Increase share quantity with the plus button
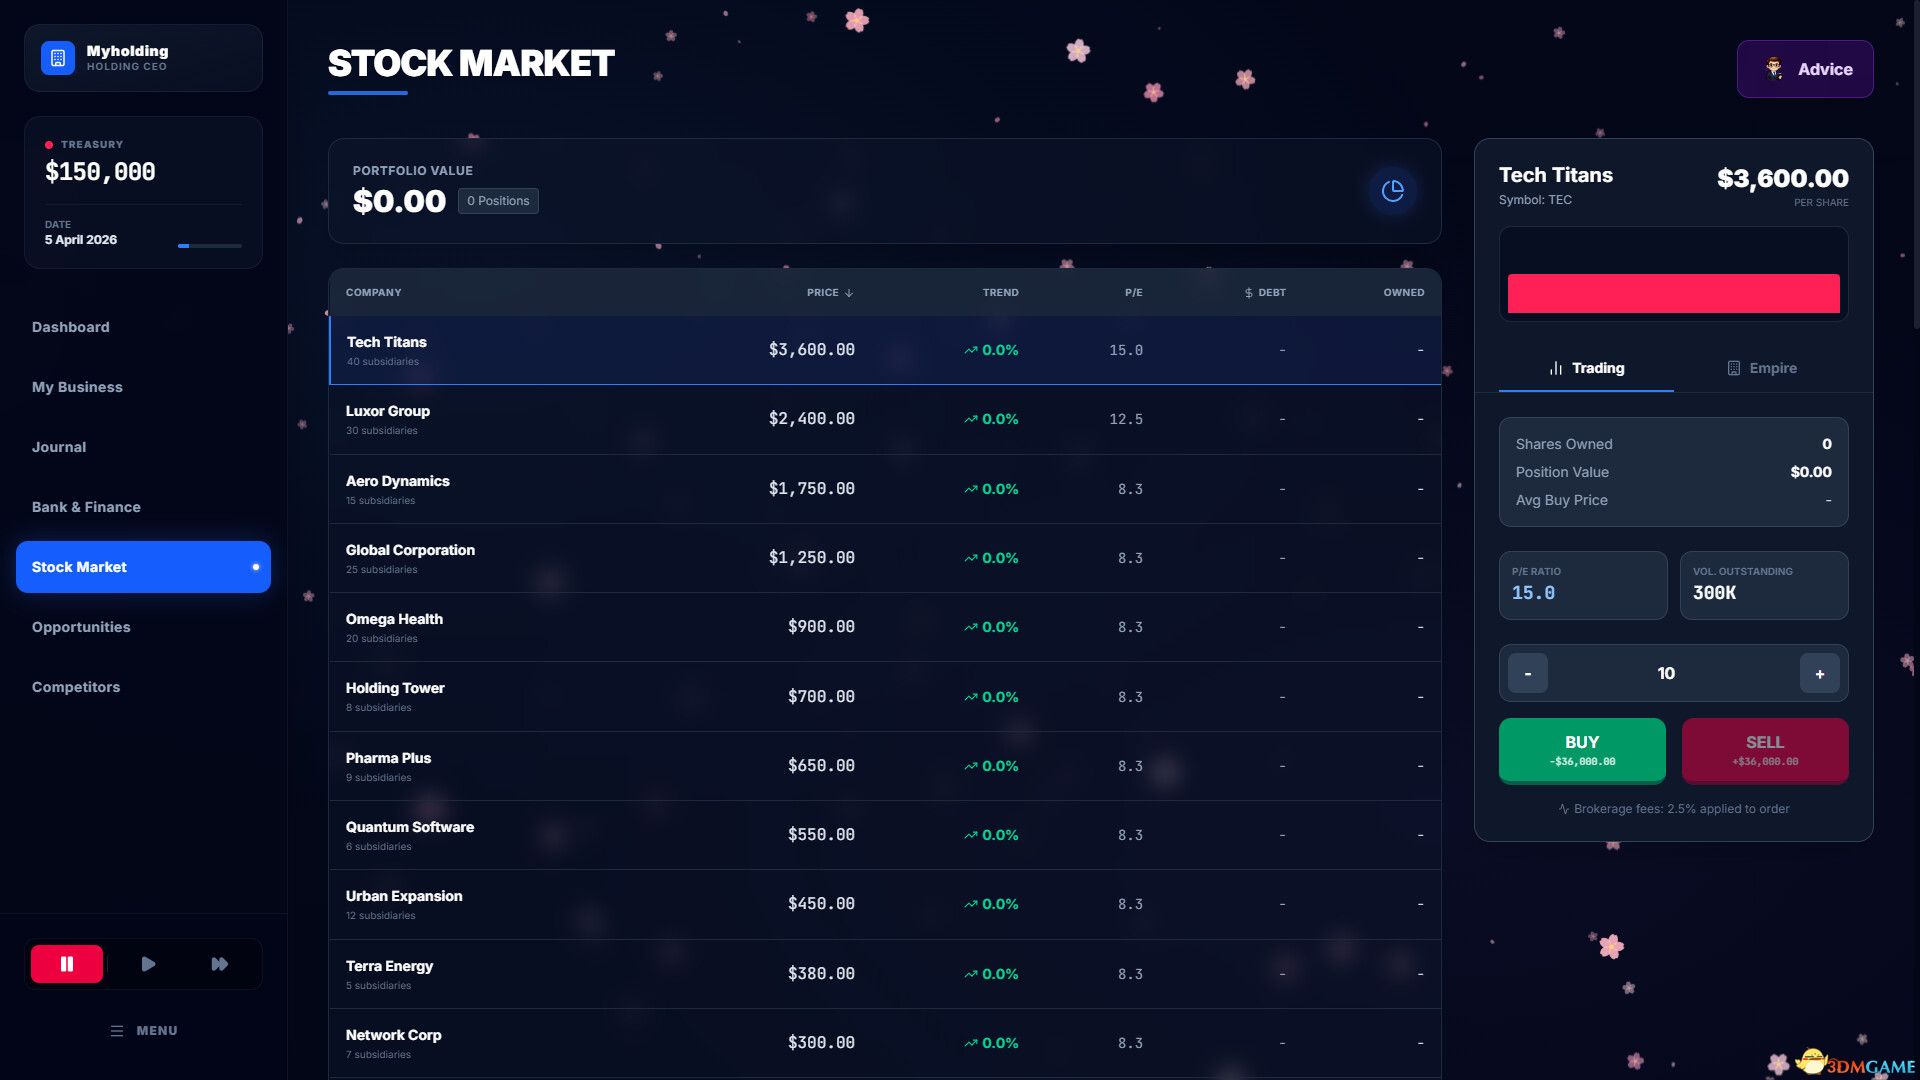This screenshot has width=1920, height=1080. coord(1820,674)
